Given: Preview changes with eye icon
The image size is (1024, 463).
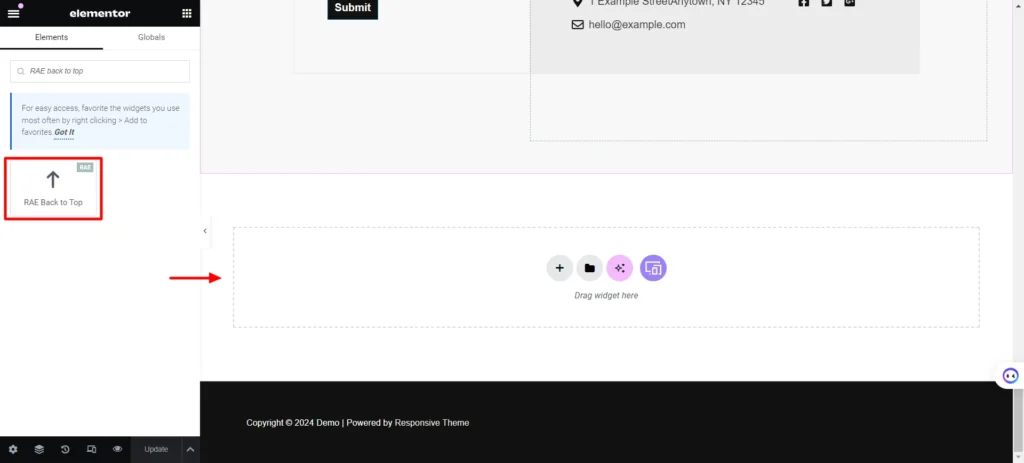Looking at the screenshot, I should pyautogui.click(x=118, y=449).
